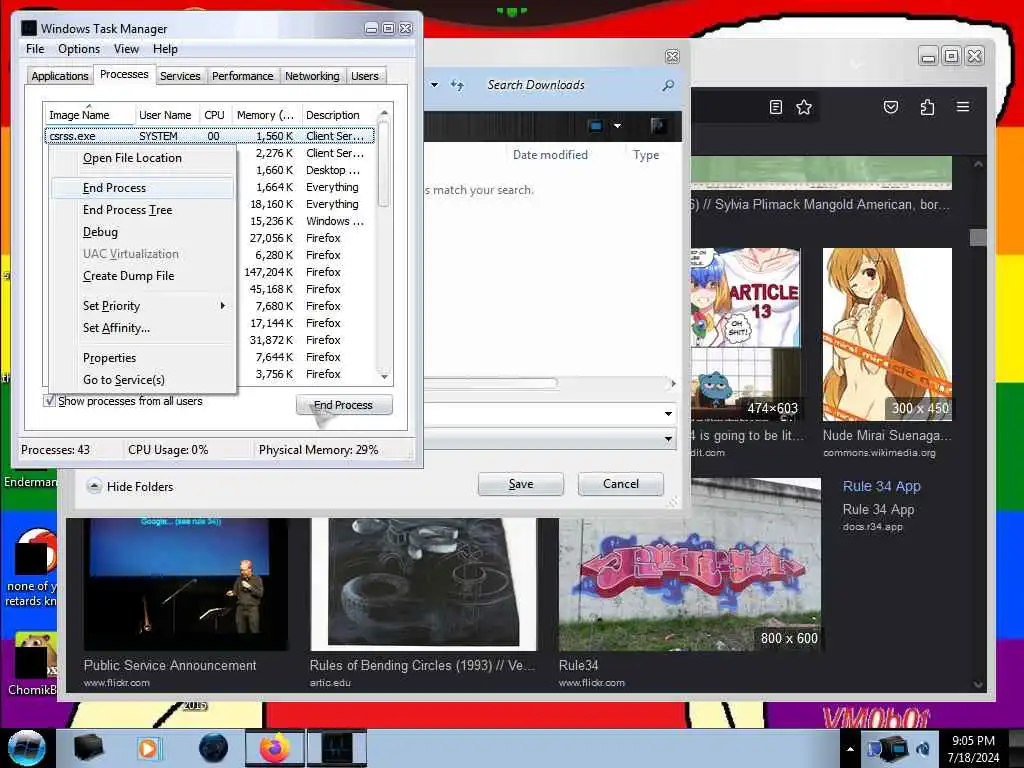Click the Search Downloads input field

coord(568,86)
